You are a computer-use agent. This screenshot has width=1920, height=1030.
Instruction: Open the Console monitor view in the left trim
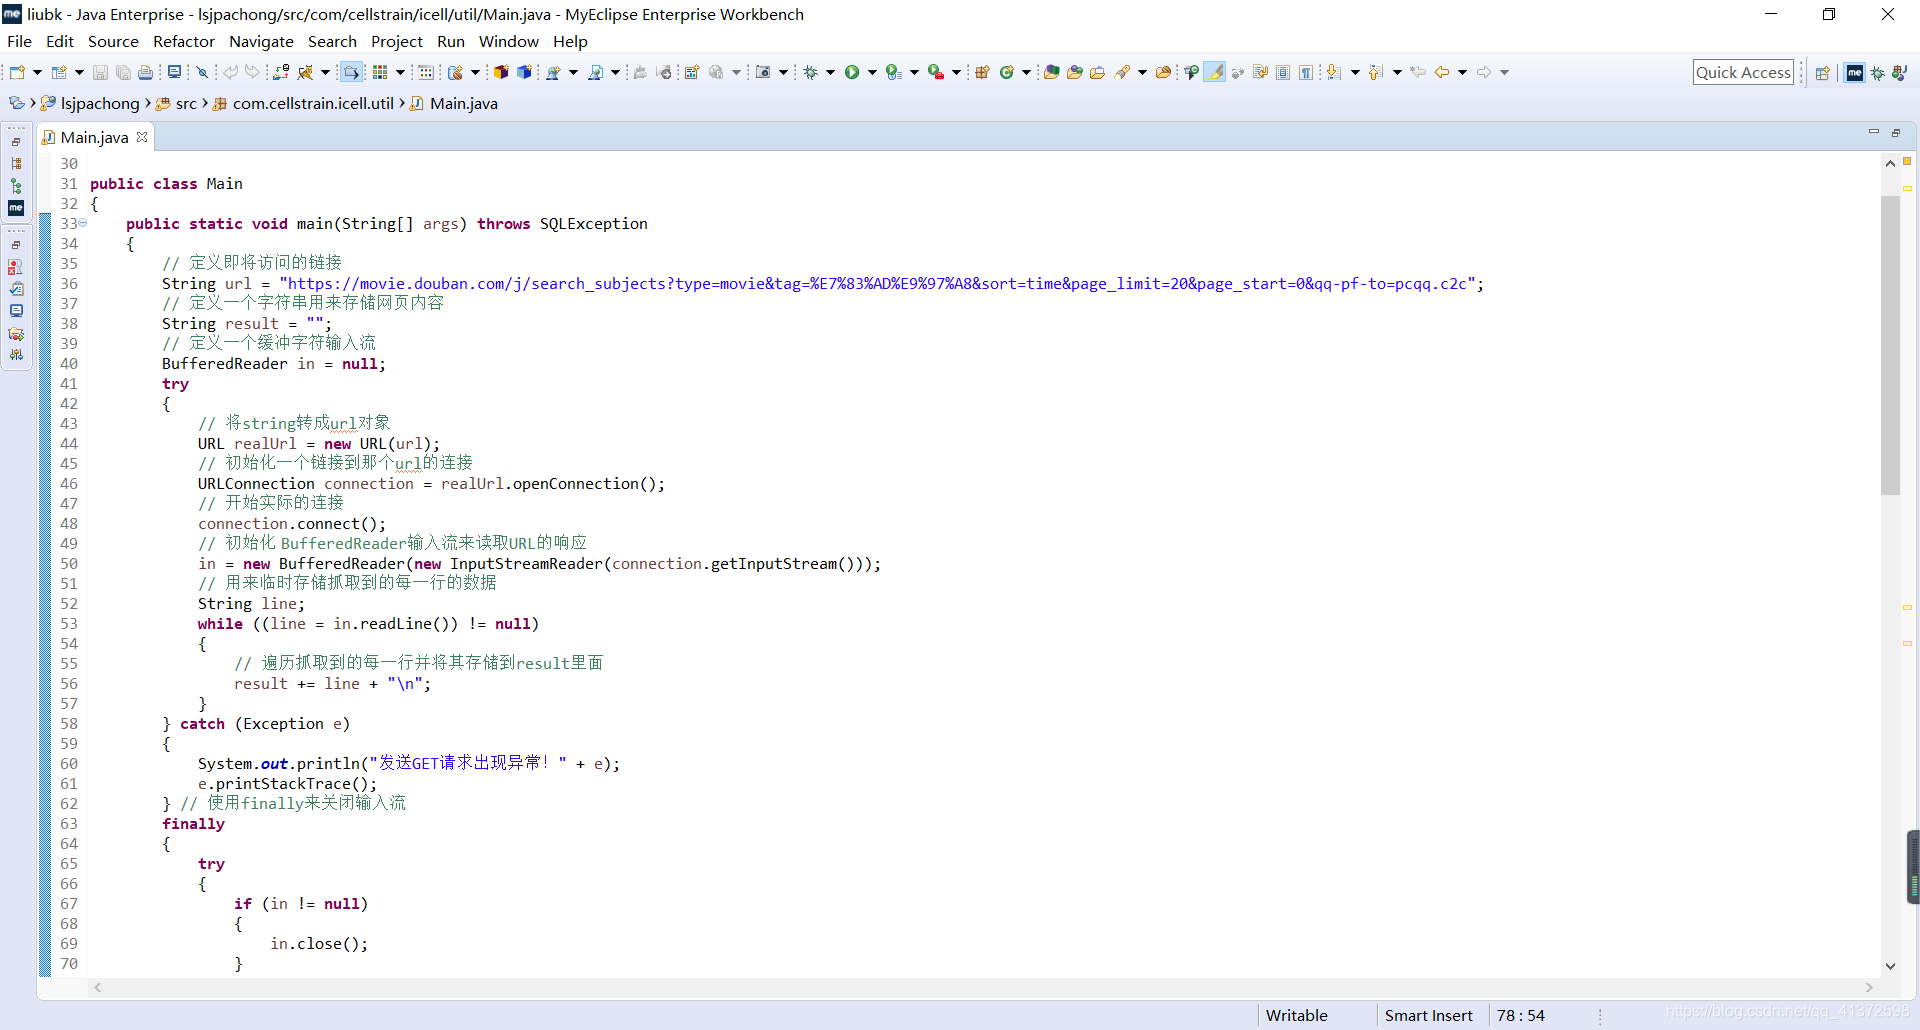click(16, 311)
